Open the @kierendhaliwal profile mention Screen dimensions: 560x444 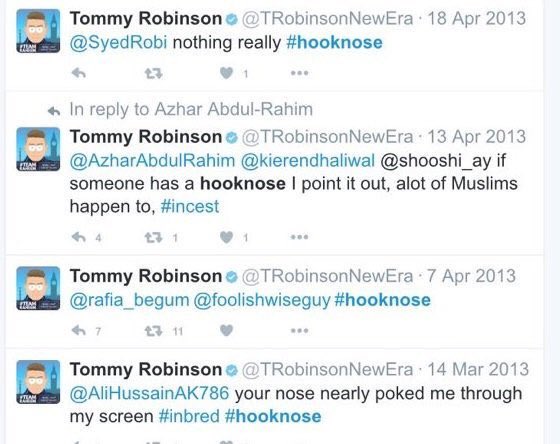[308, 161]
